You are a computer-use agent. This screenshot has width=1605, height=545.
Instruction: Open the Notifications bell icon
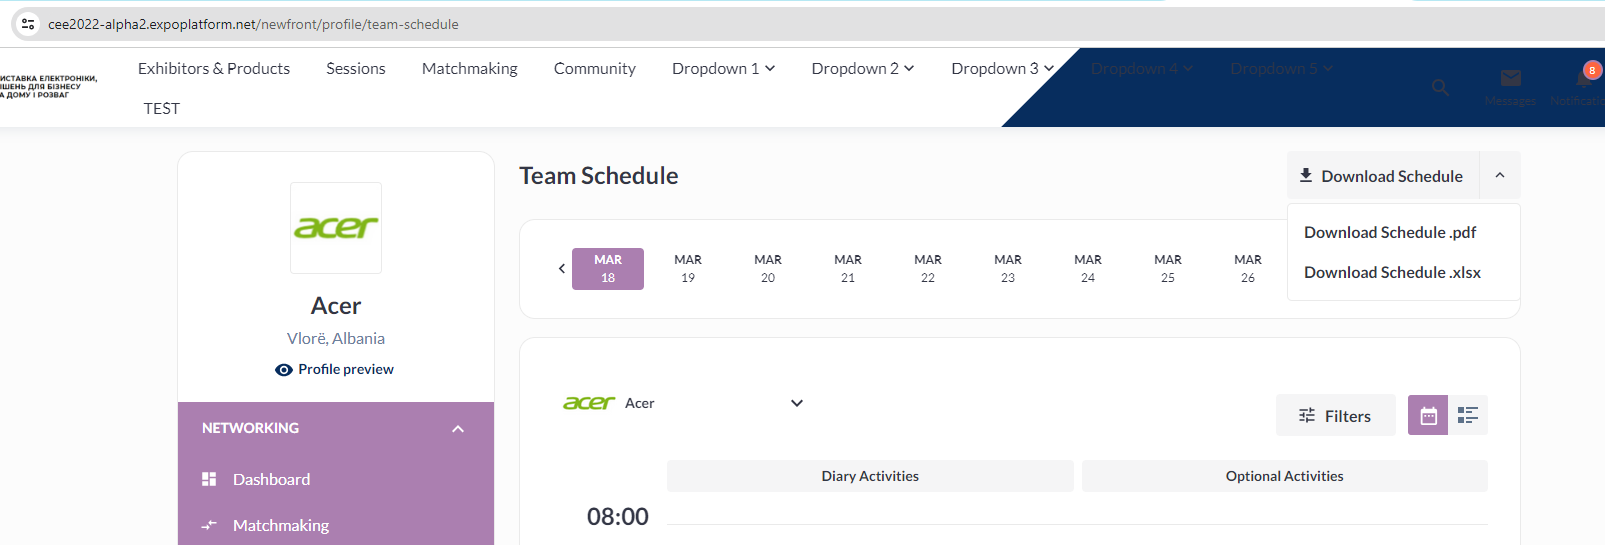1583,79
